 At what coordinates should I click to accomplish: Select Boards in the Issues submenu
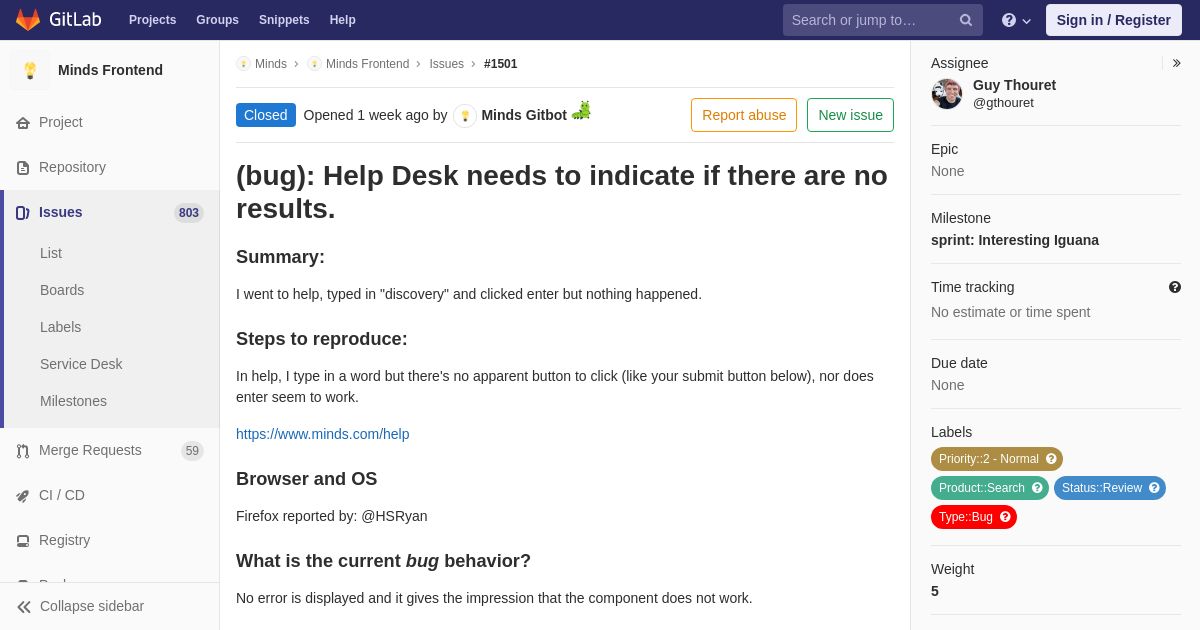[62, 290]
